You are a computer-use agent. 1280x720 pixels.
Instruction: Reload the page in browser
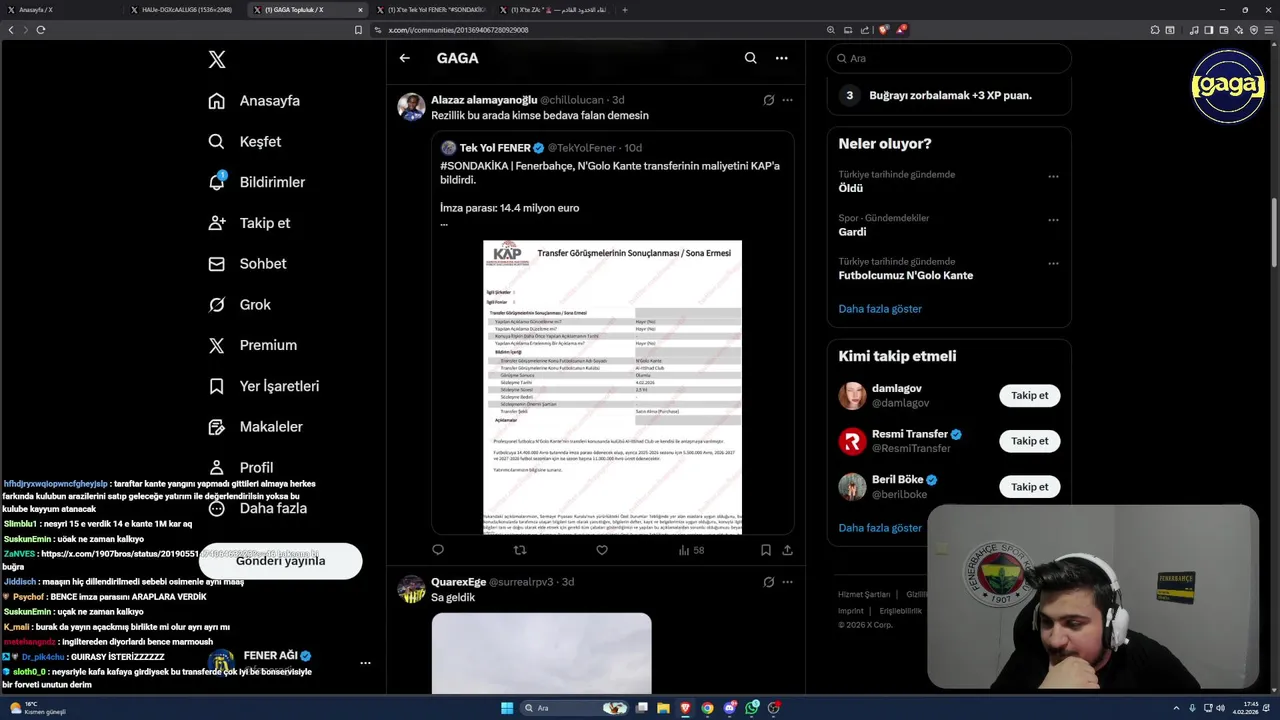(40, 30)
